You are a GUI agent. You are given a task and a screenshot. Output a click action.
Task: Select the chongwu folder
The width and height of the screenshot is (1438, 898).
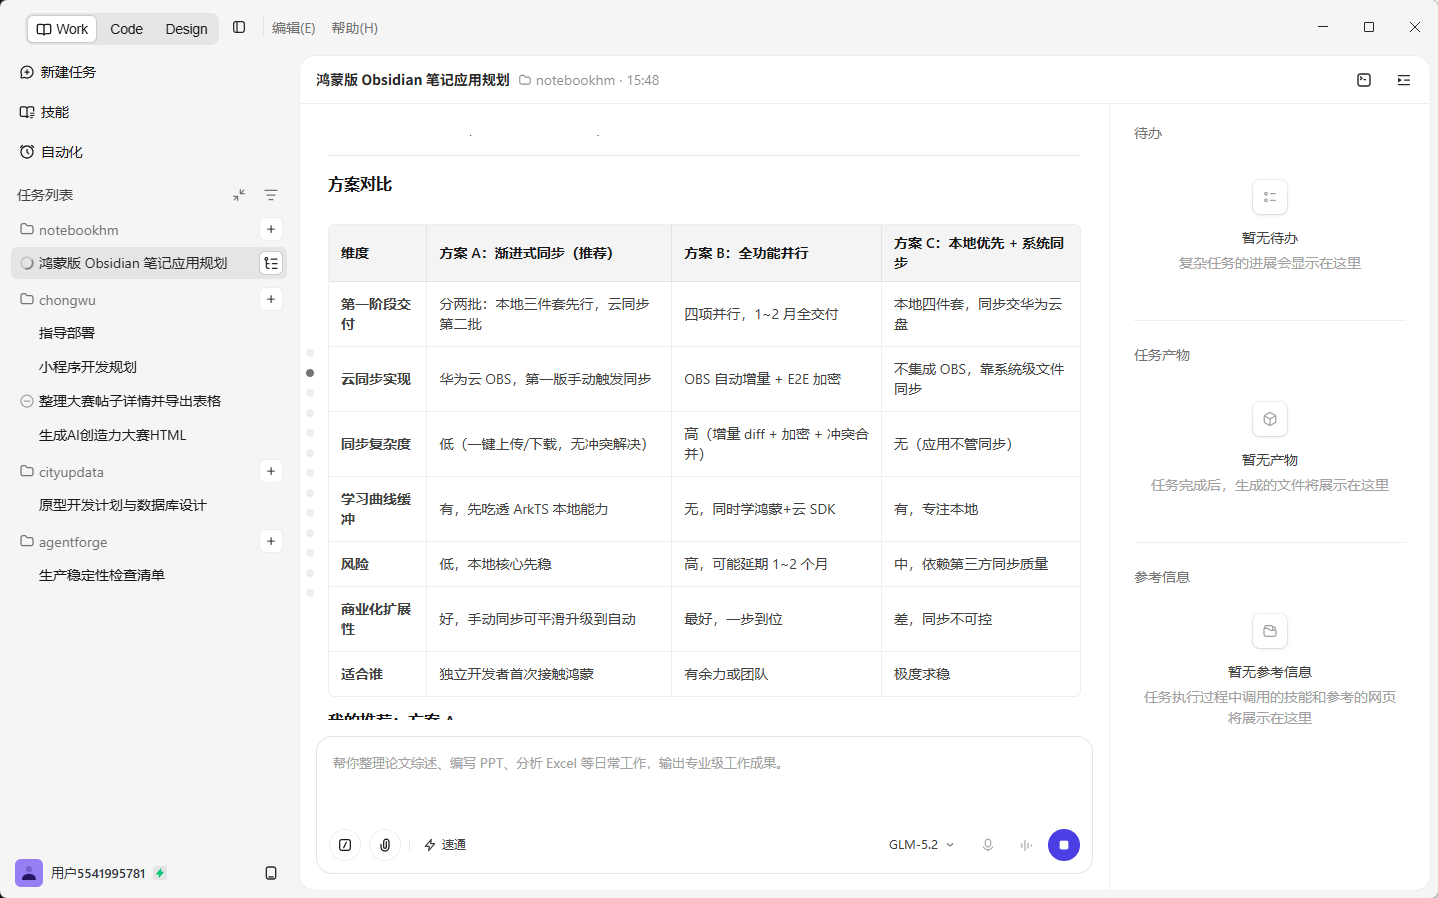coord(58,300)
